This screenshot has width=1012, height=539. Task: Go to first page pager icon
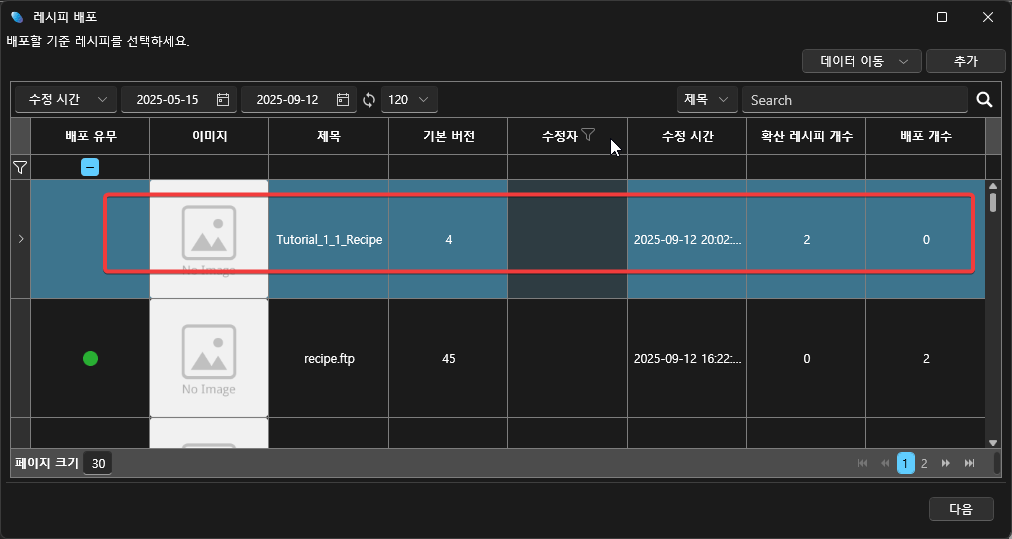(862, 463)
